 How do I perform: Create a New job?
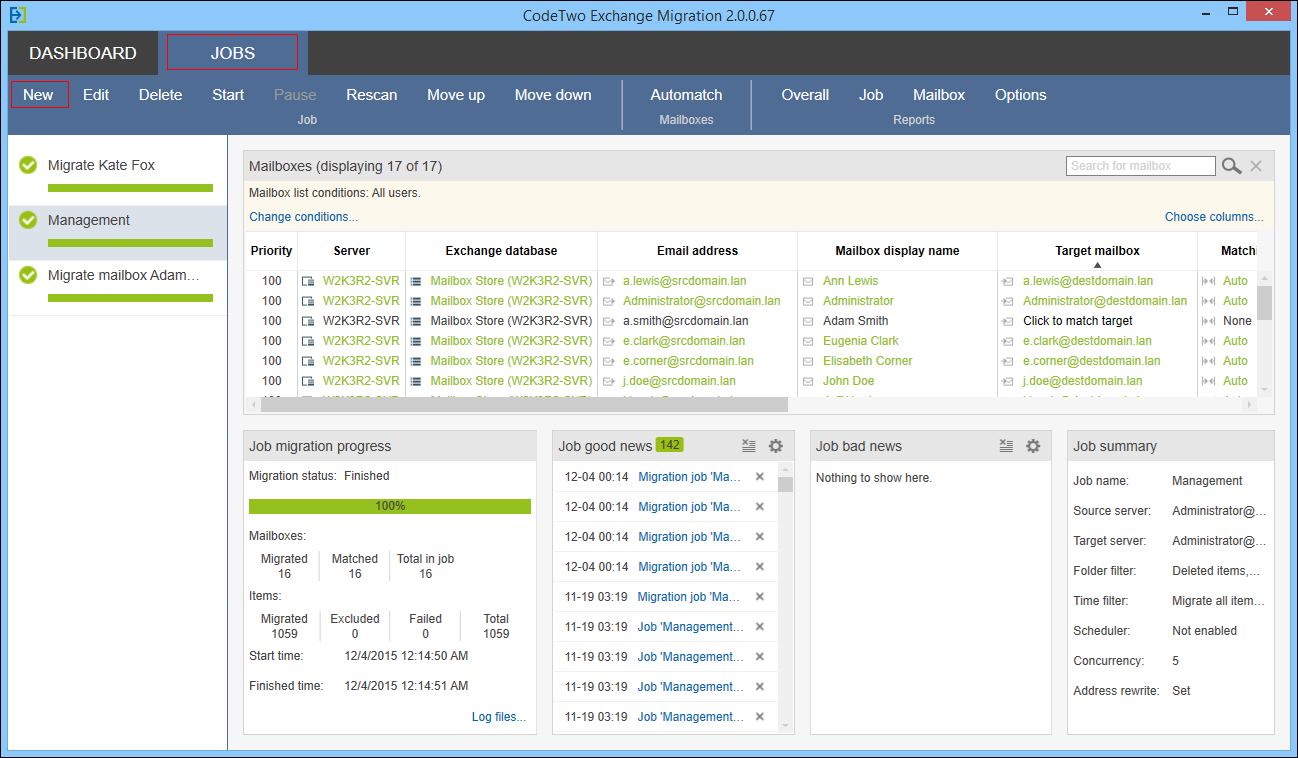[x=39, y=95]
